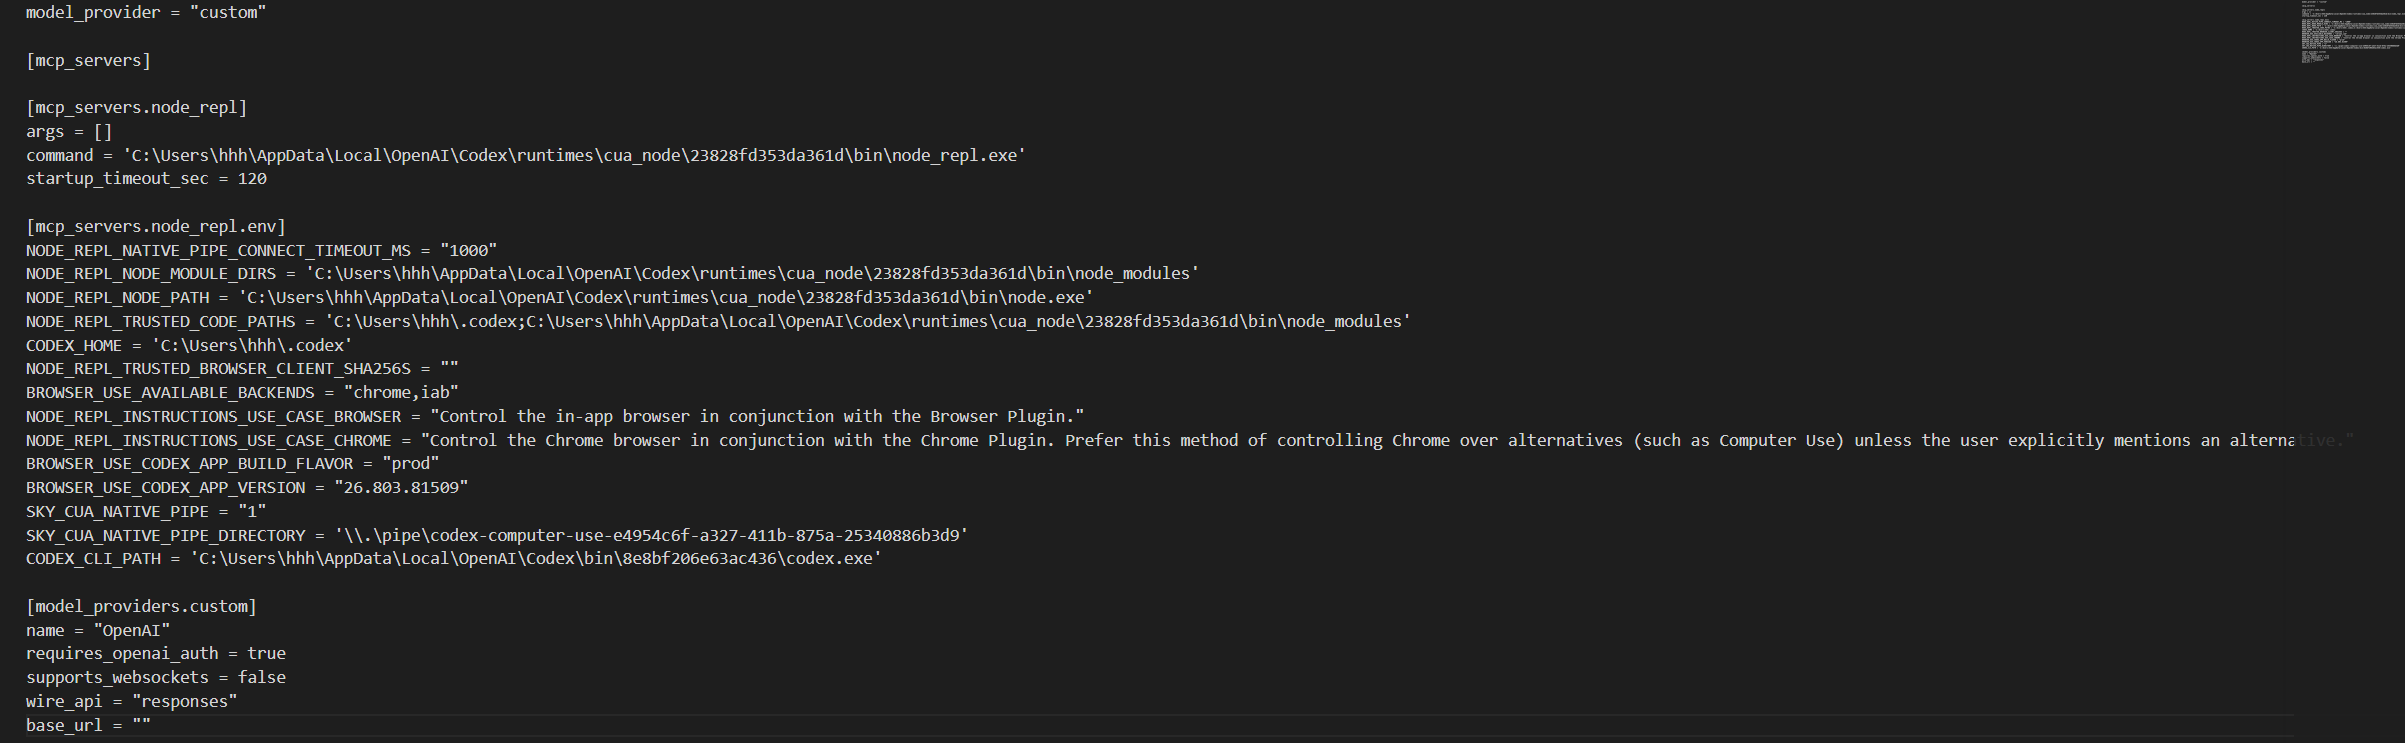Screen dimensions: 2405x743
Task: Click the [mcp_servers] section header line
Action: [x=88, y=60]
